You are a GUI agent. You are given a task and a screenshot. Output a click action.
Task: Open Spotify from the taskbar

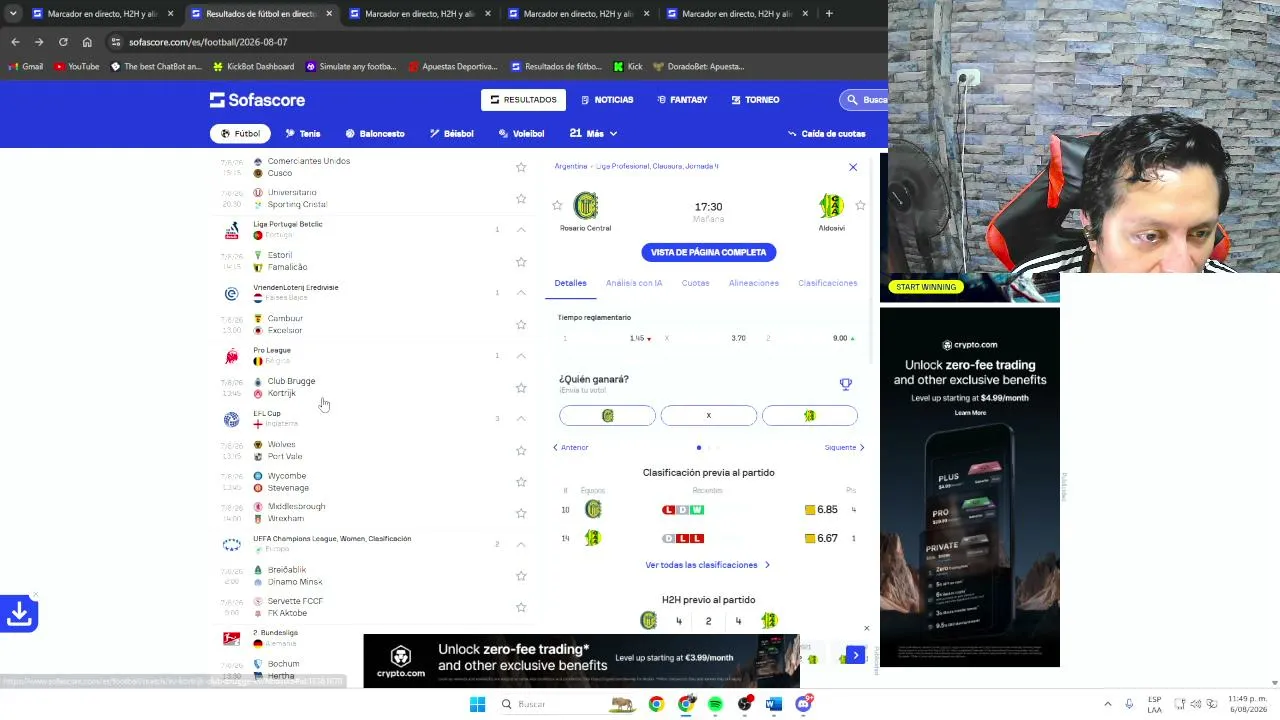point(715,704)
